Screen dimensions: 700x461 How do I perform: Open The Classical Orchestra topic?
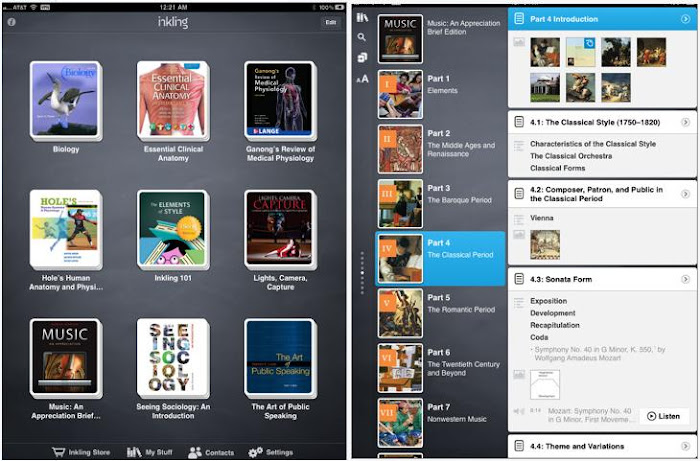571,156
